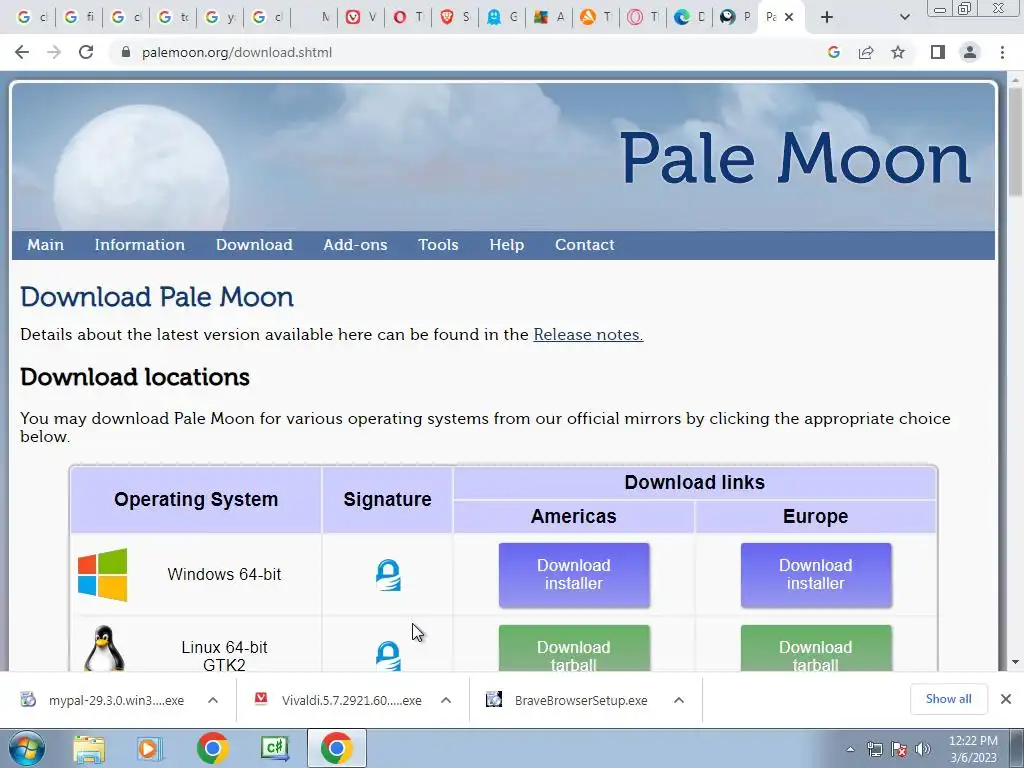Viewport: 1024px width, 768px height.
Task: Reload the Pale Moon download page
Action: coord(86,52)
